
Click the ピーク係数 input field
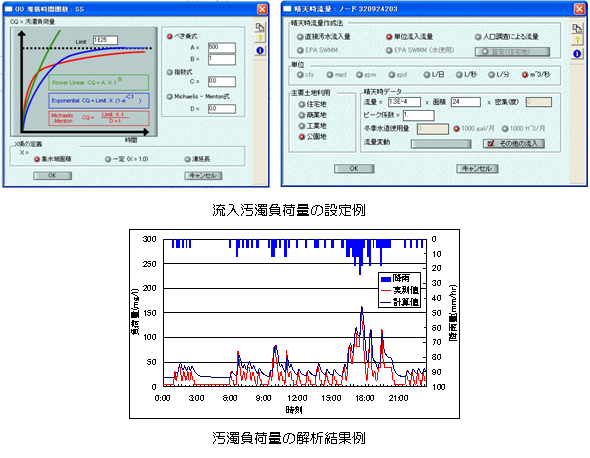click(418, 115)
